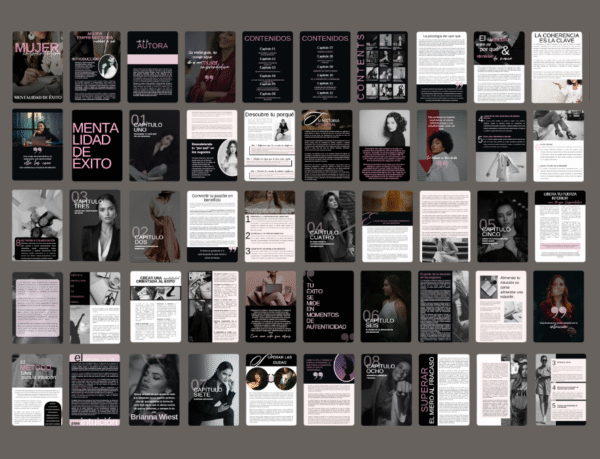Viewport: 600px width, 459px height.
Task: Select the Tu Éxito Se Mide page
Action: (327, 307)
